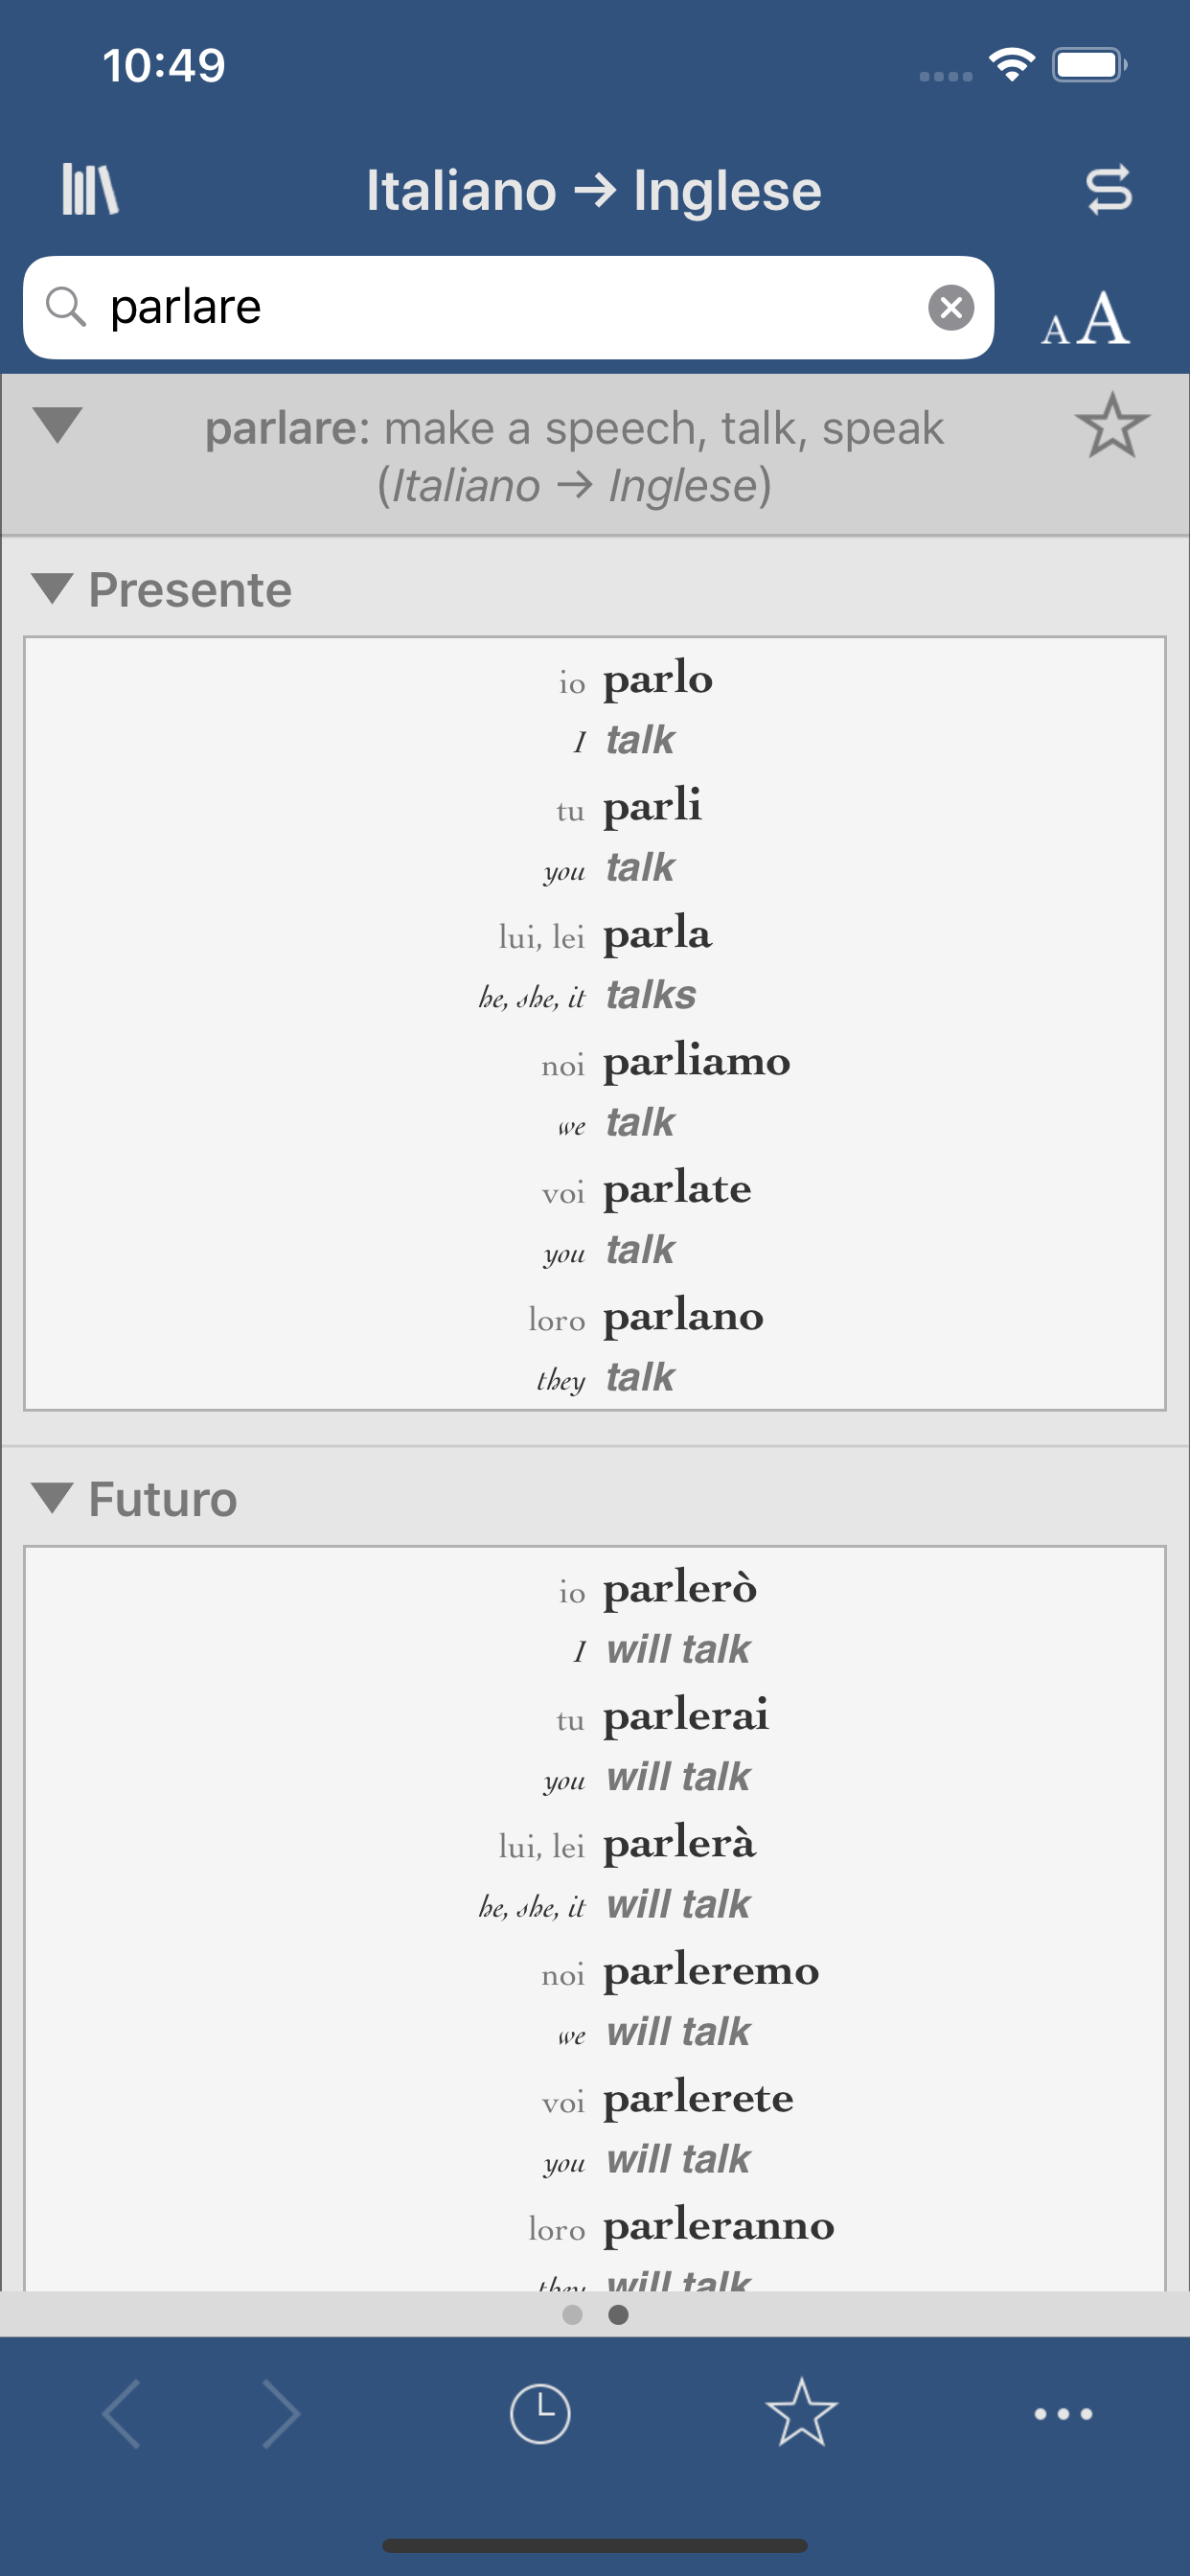Screen dimensions: 1190x2576
Task: Clear the search field text
Action: tap(950, 307)
